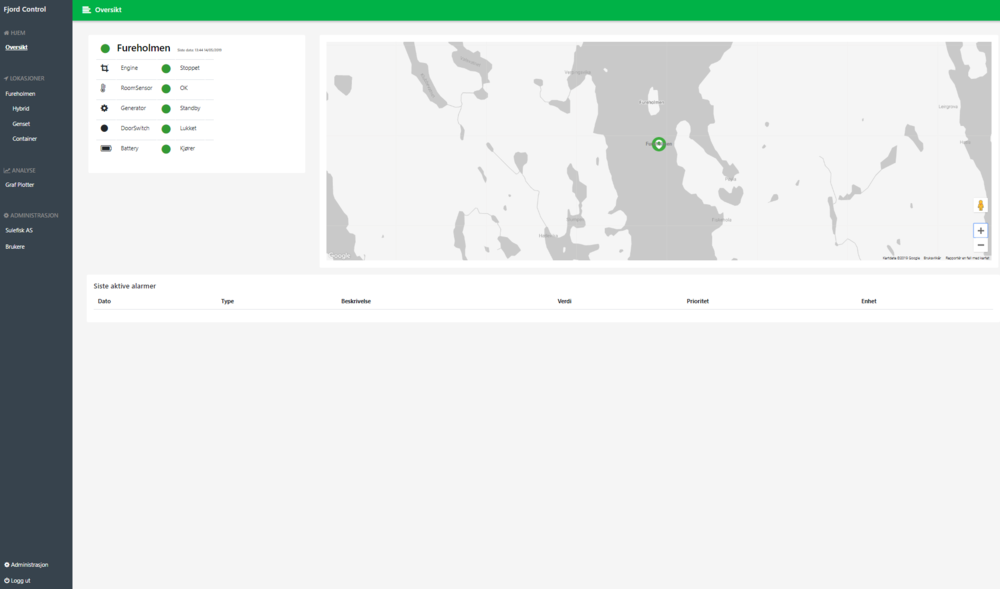The image size is (1000, 589).
Task: Sort alarms by Prioritet column header
Action: coord(698,301)
